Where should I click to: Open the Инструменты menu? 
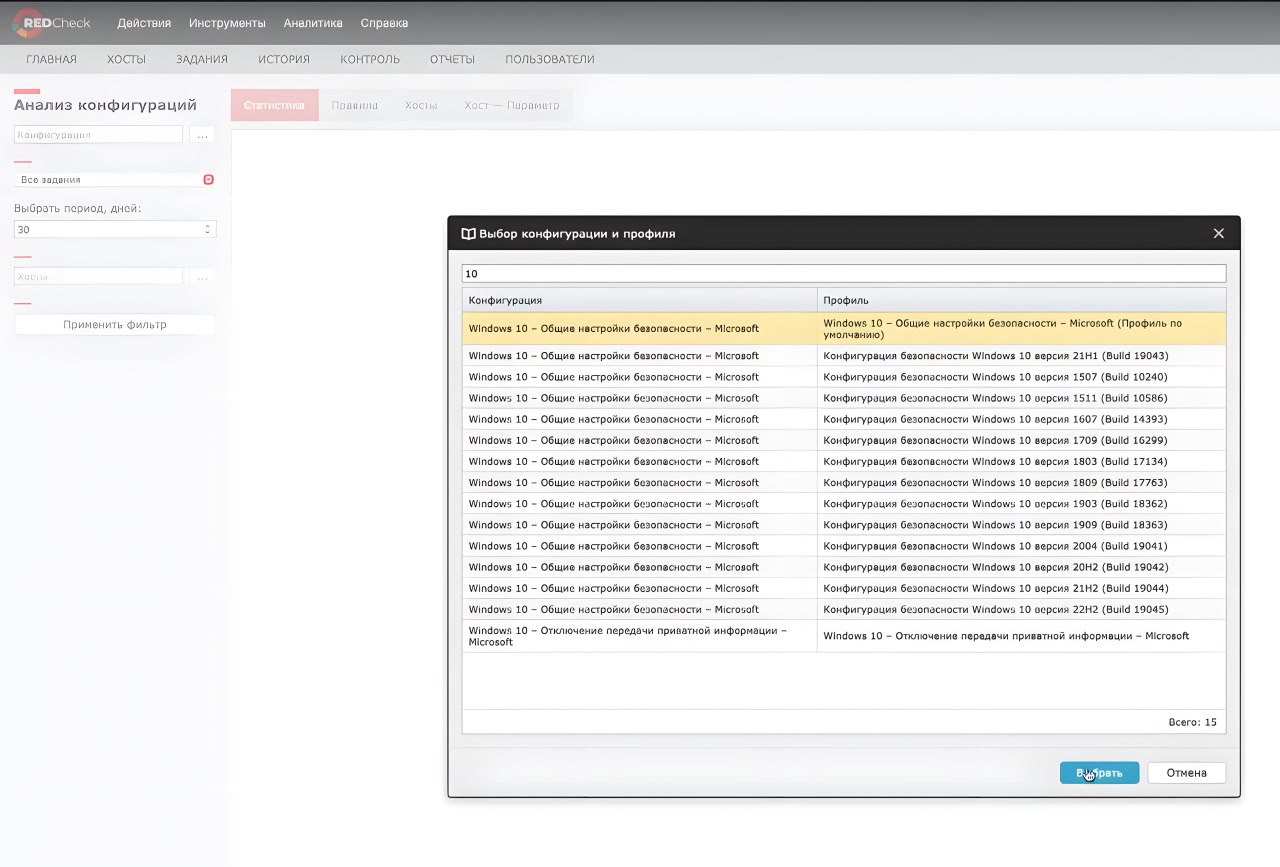coord(227,23)
